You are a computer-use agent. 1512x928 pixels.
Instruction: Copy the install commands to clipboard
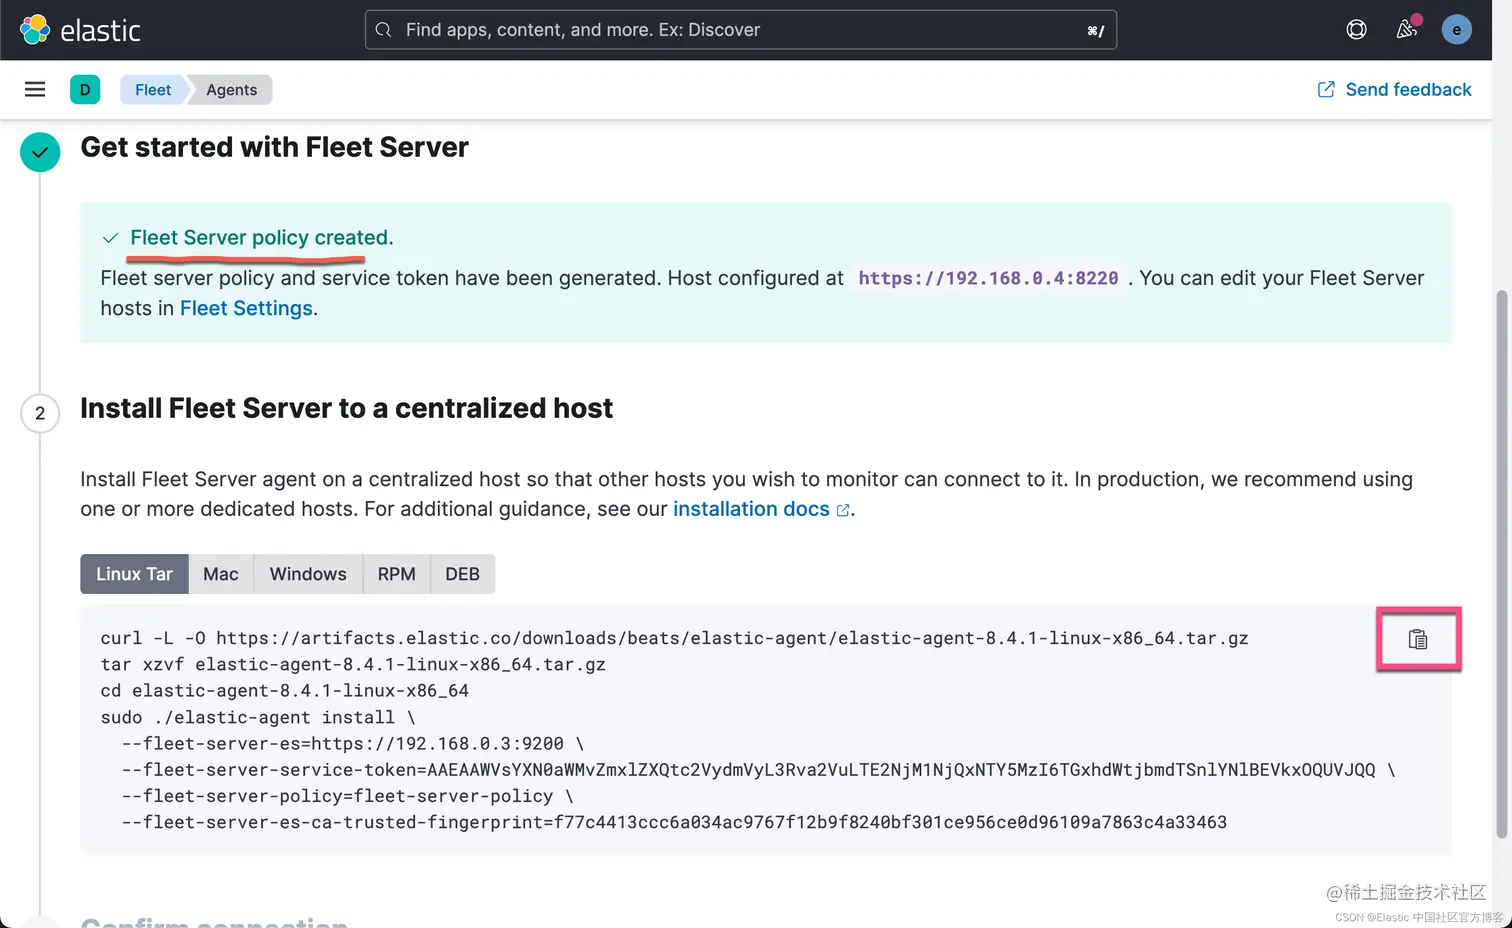(x=1418, y=639)
